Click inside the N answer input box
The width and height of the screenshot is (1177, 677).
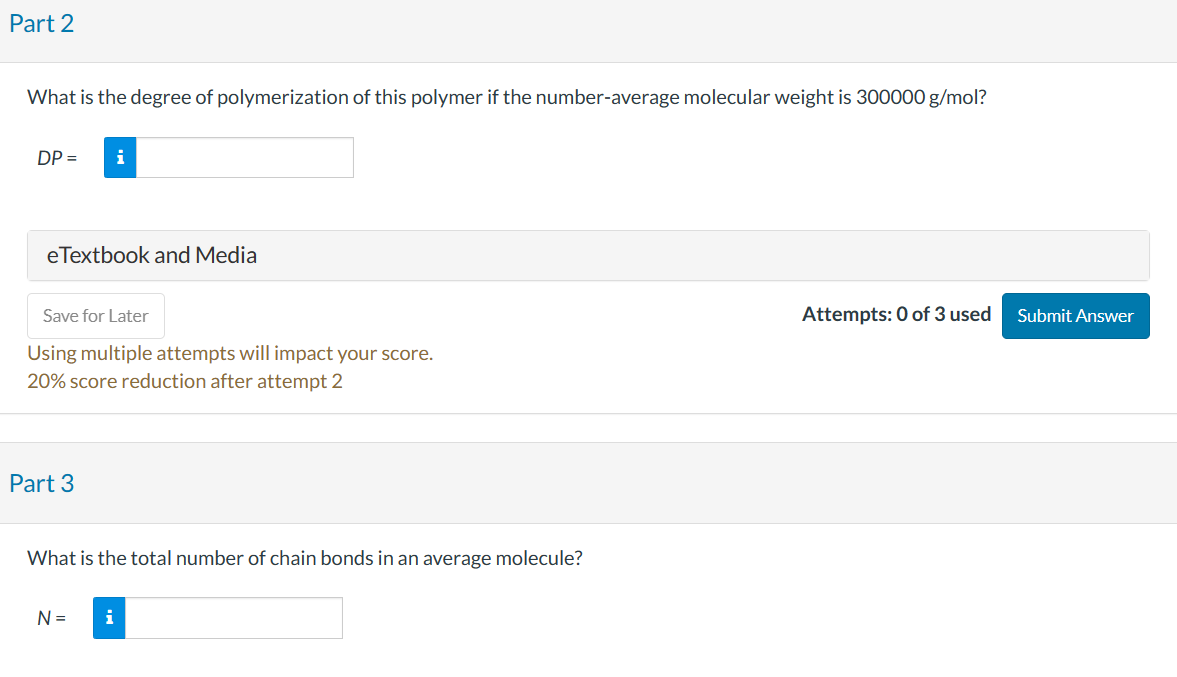pos(235,617)
